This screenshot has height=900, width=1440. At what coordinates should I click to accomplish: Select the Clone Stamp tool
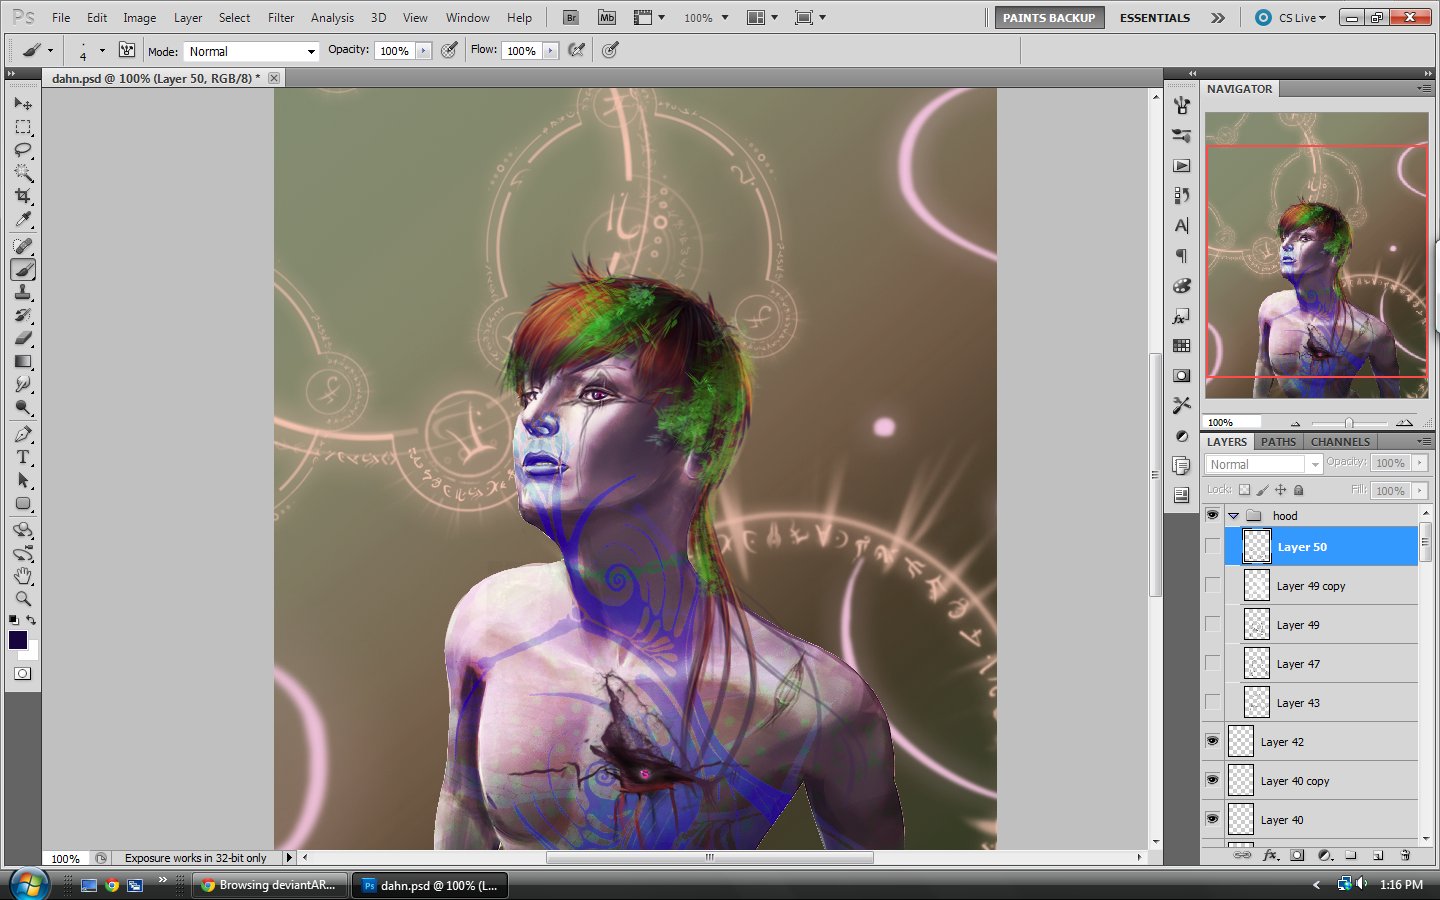(x=23, y=292)
